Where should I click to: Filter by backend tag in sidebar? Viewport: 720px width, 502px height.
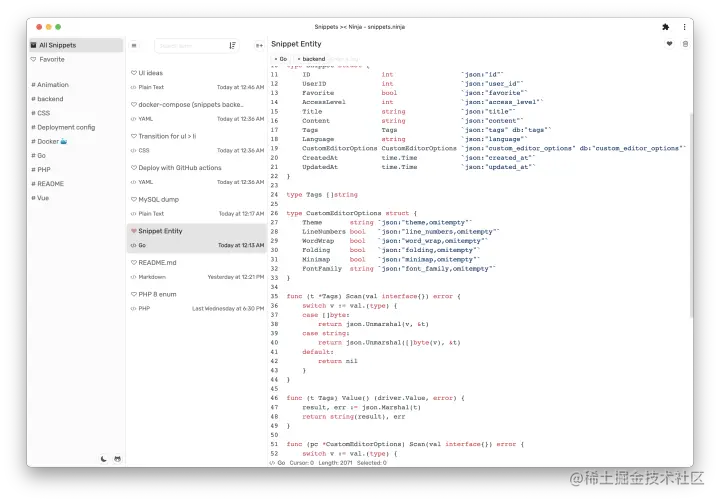(x=47, y=99)
